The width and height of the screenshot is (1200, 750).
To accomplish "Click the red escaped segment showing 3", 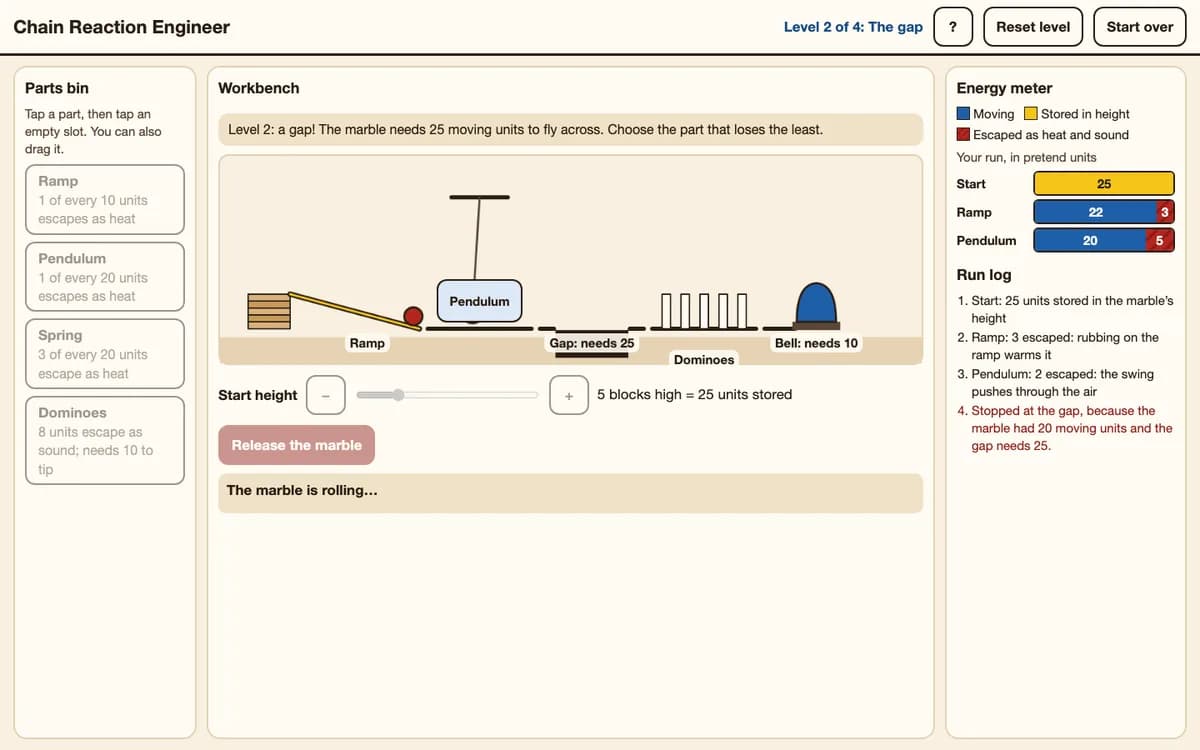I will [x=1165, y=212].
